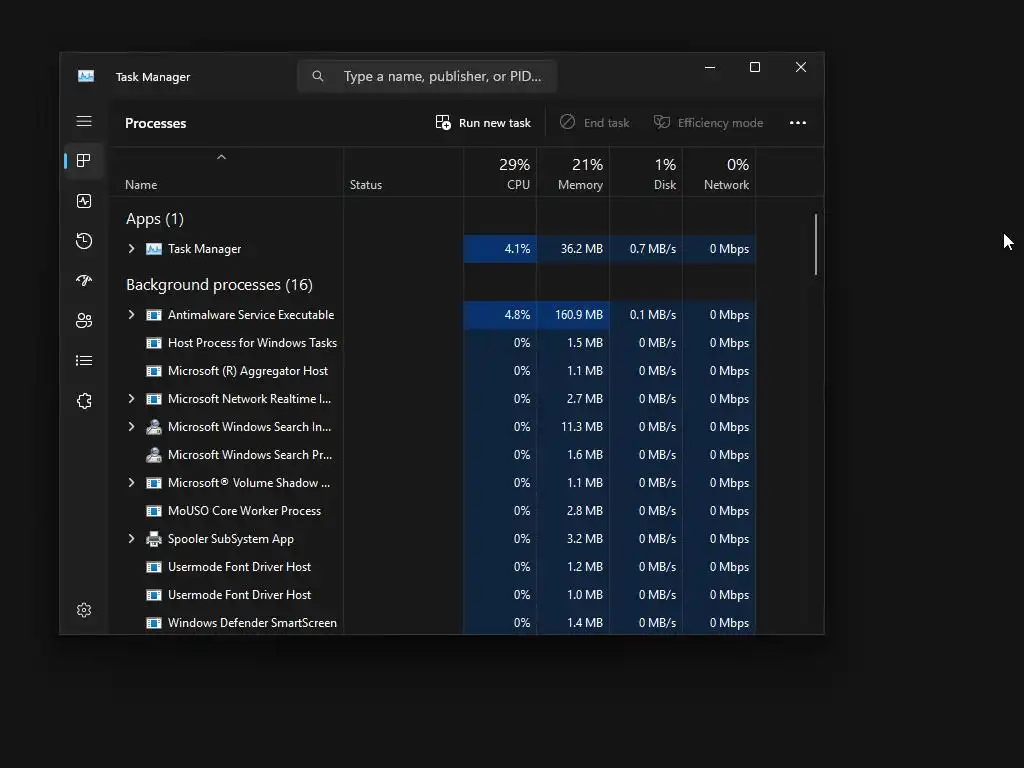
Task: Click the Run new task label
Action: [x=494, y=123]
